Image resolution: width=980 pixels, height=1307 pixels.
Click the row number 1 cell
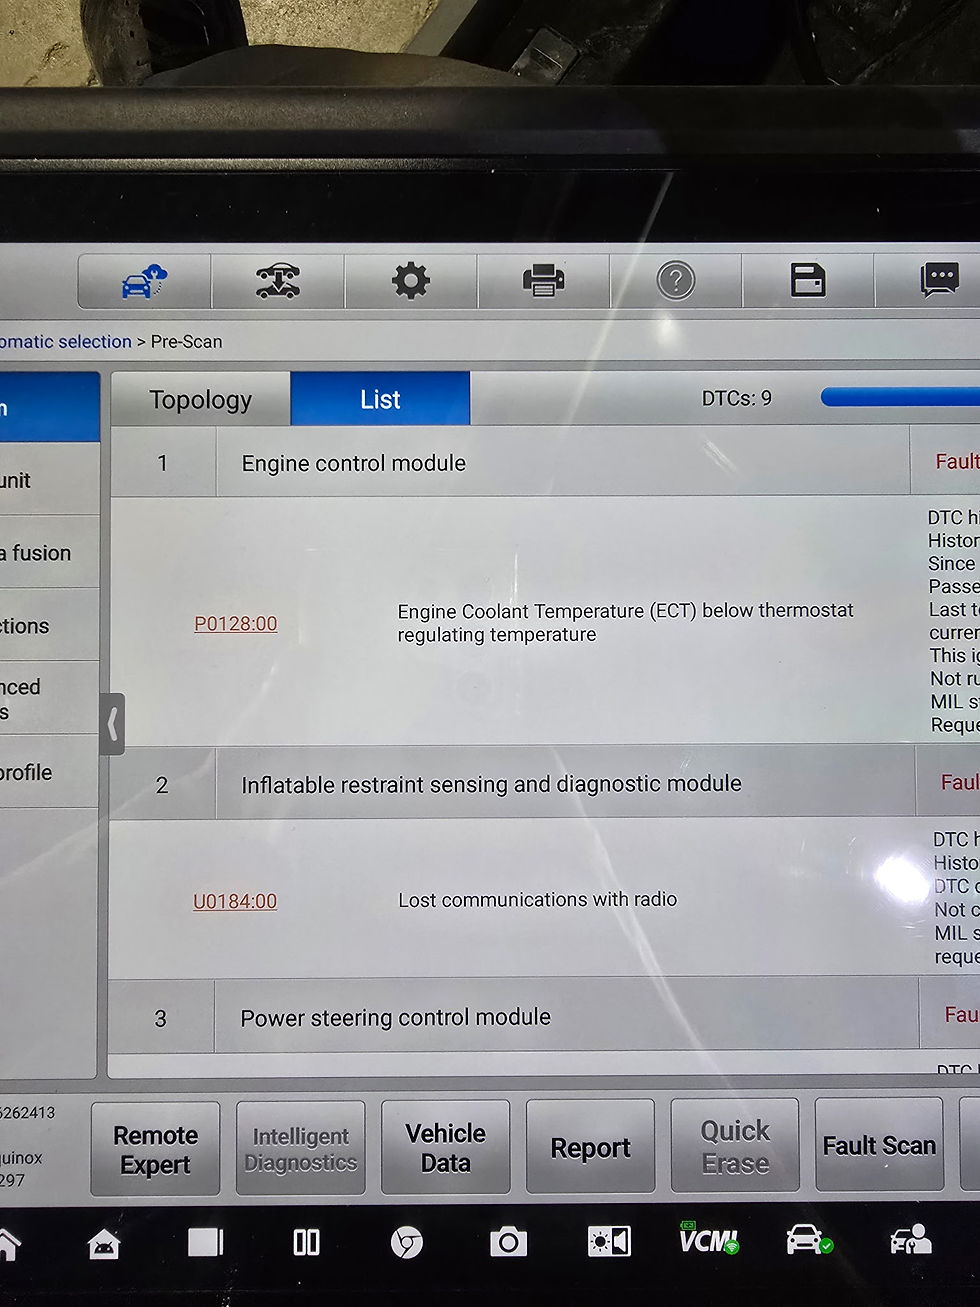pos(163,463)
